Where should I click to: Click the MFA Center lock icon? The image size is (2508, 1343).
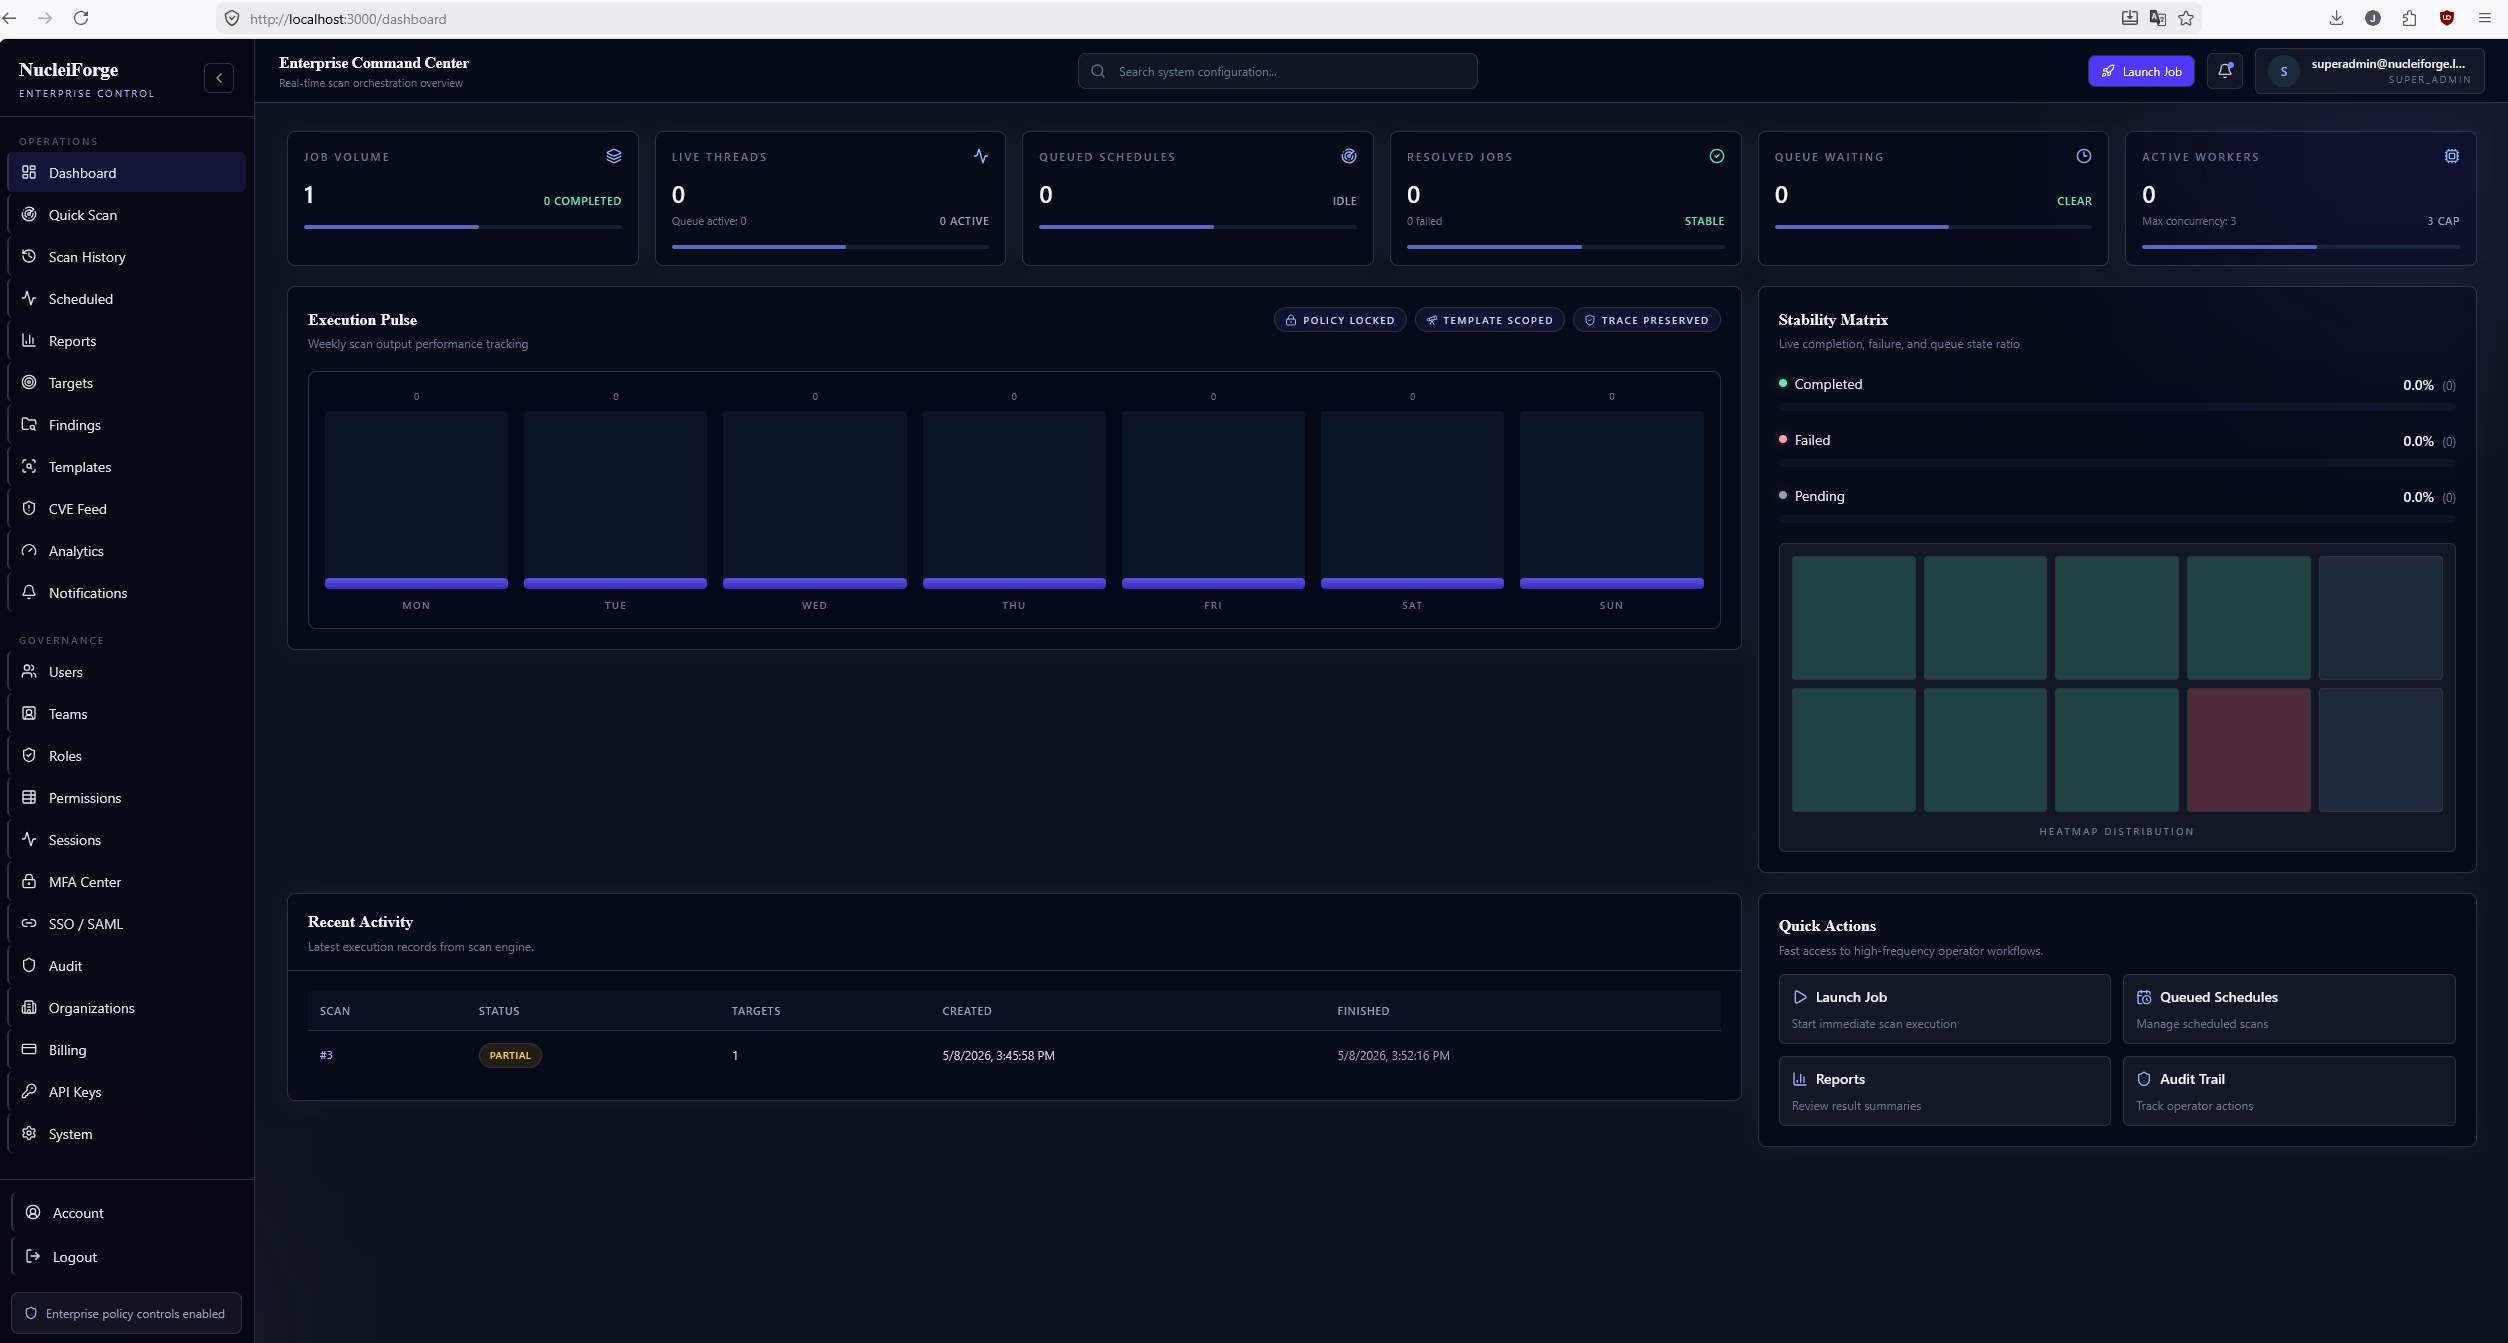click(29, 881)
